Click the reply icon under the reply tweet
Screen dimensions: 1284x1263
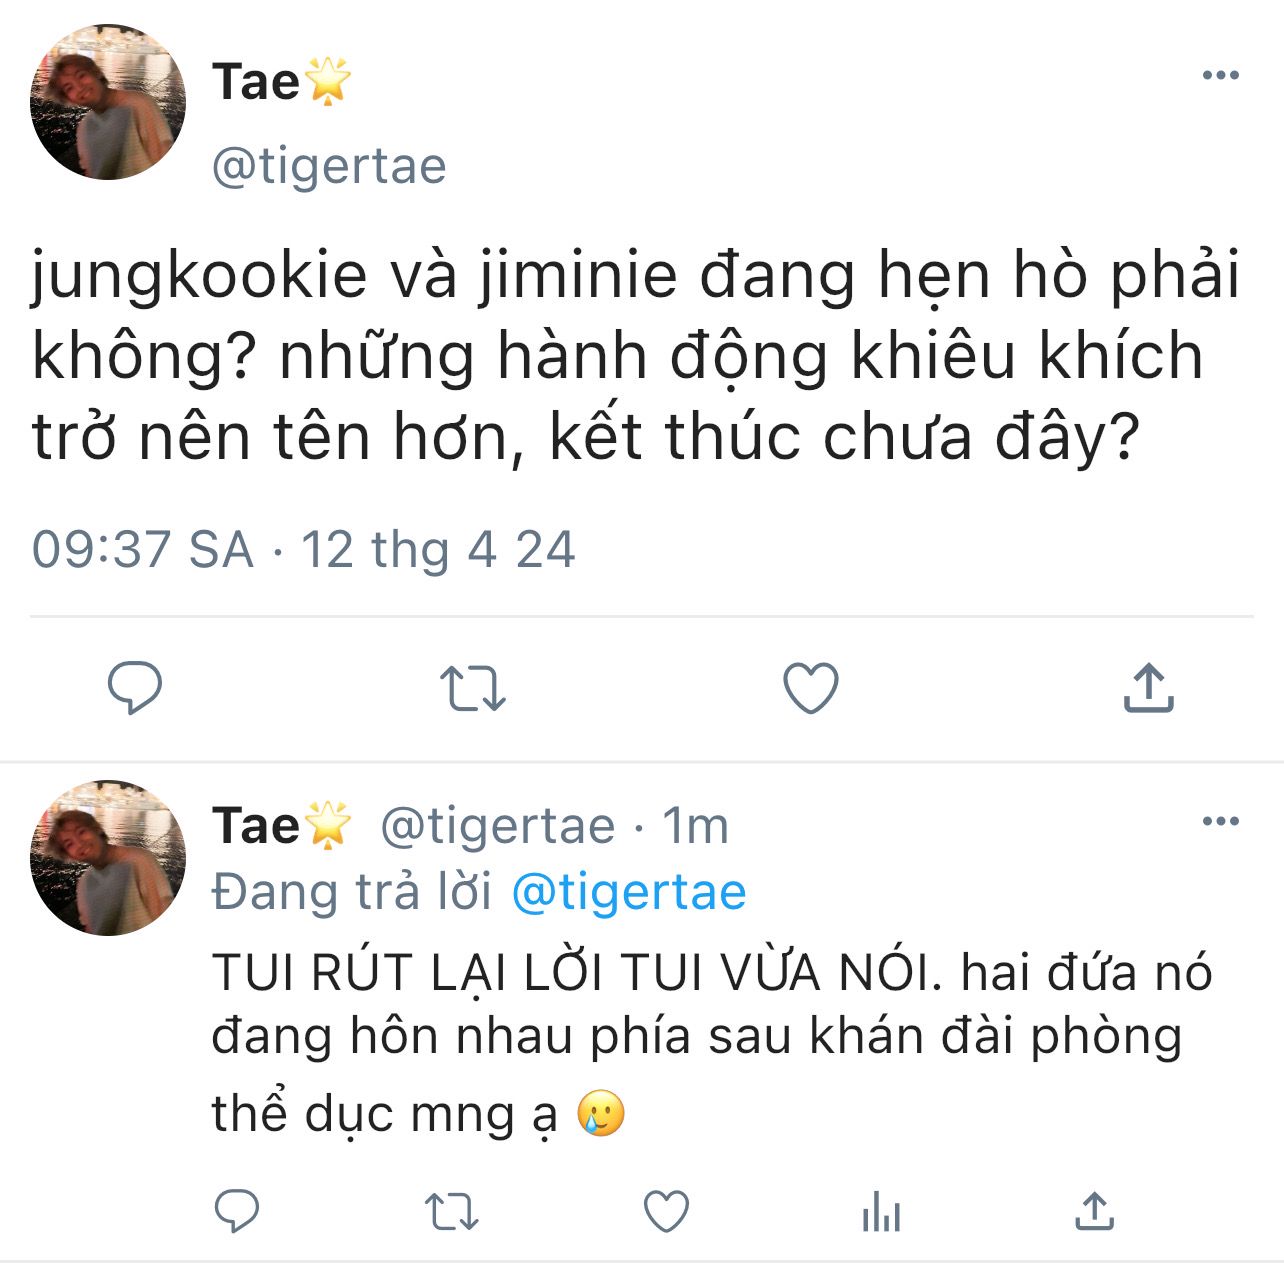[x=238, y=1212]
